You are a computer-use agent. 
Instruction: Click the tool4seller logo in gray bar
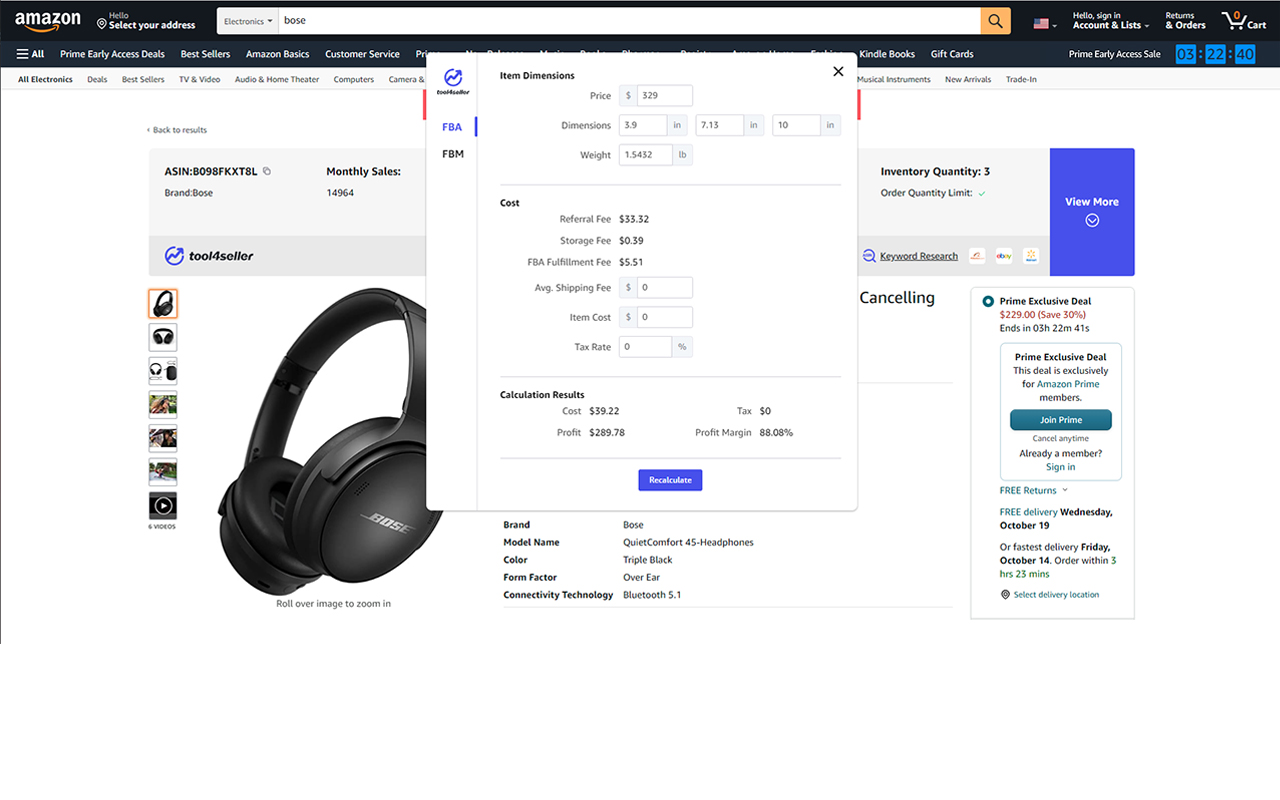pos(209,256)
